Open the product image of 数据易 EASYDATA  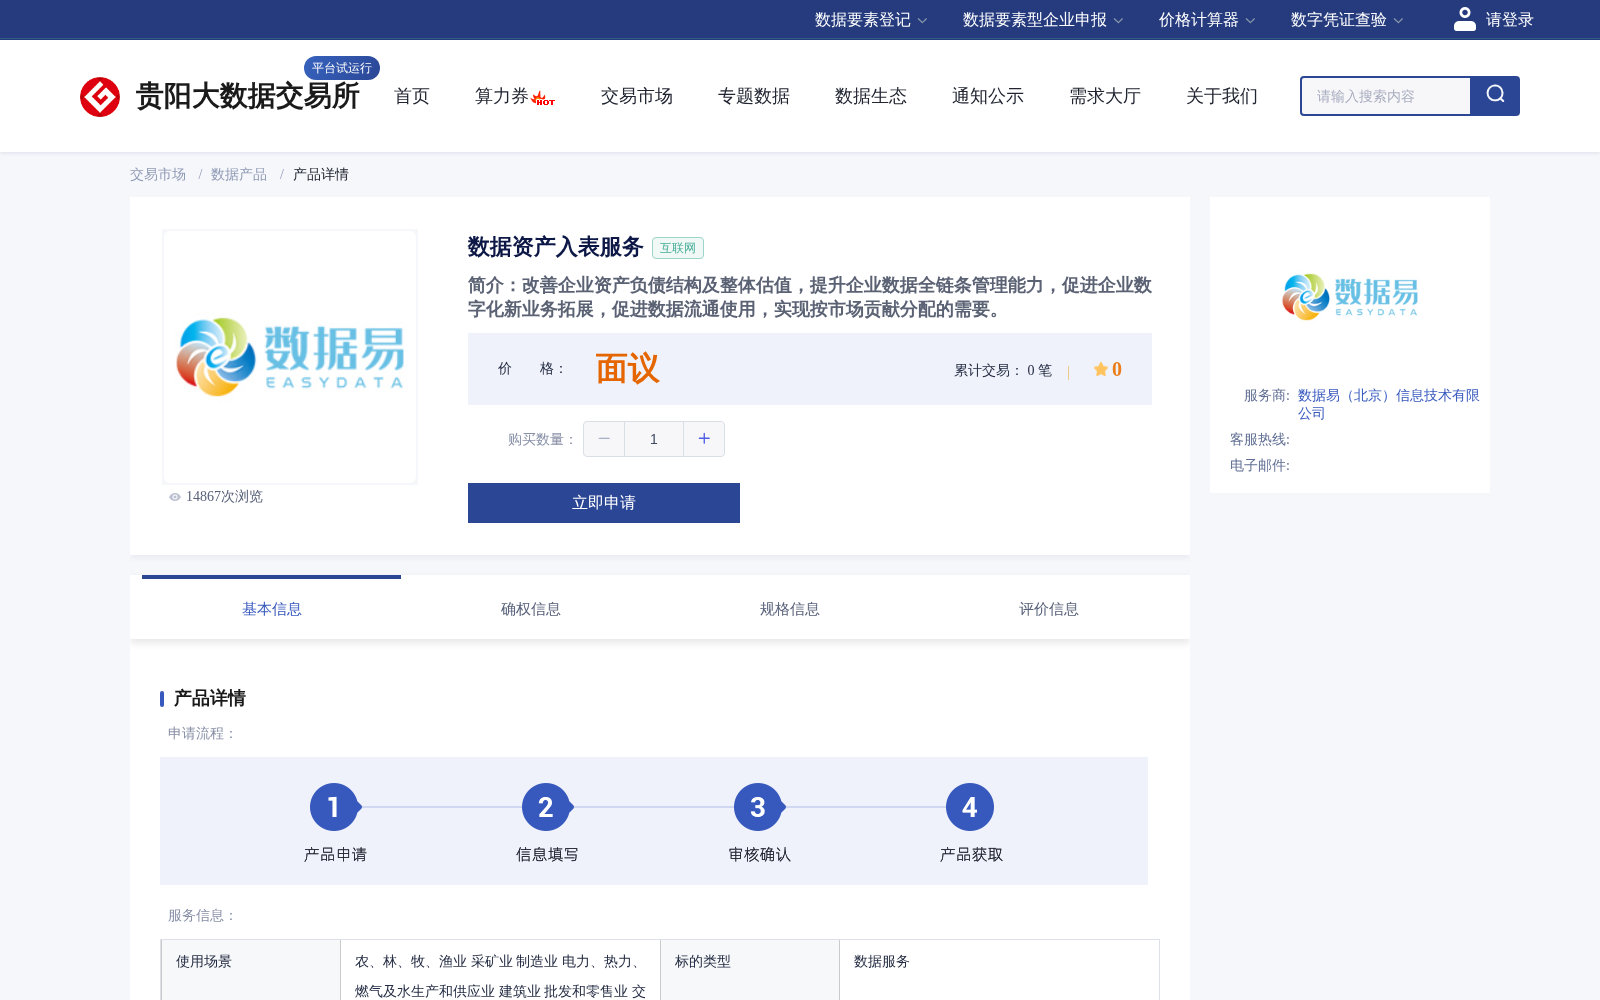click(x=290, y=357)
